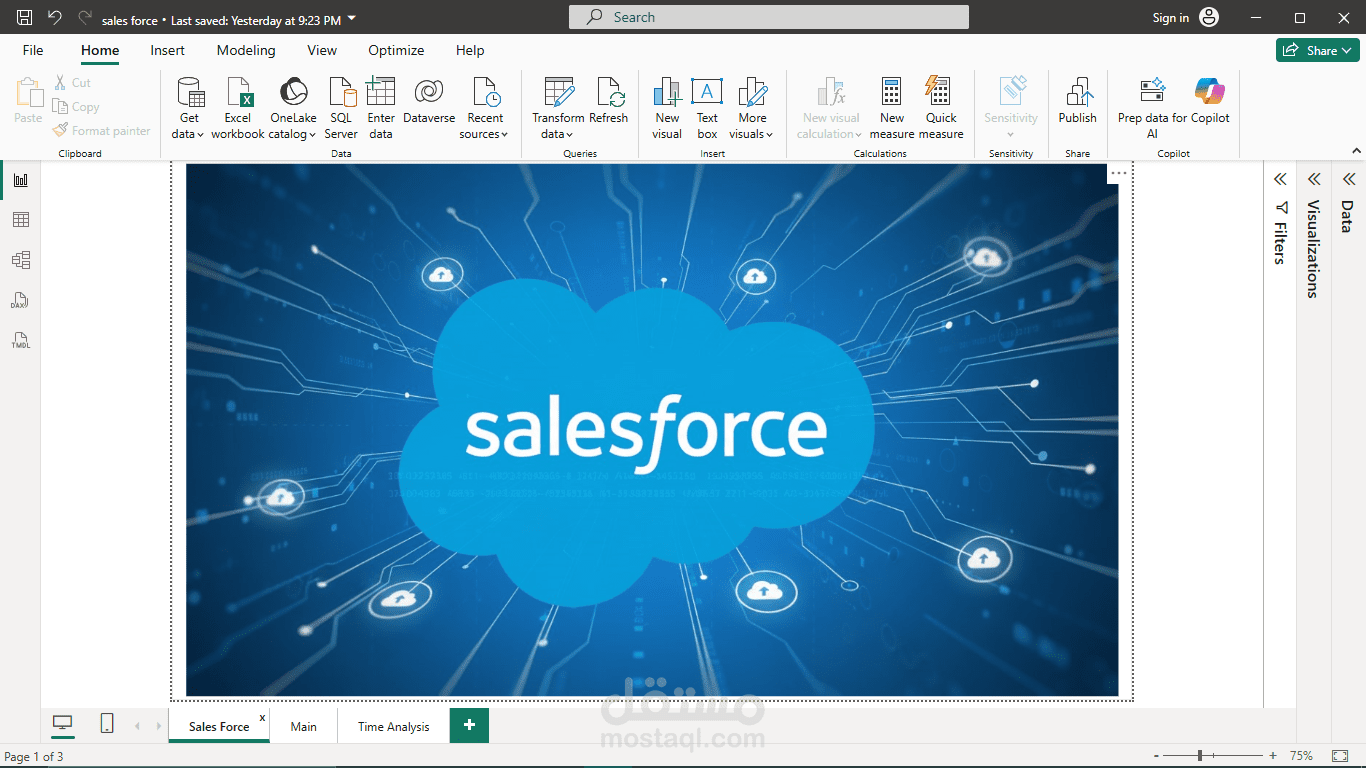Expand the Visualizations pane
The height and width of the screenshot is (768, 1366).
[1314, 180]
